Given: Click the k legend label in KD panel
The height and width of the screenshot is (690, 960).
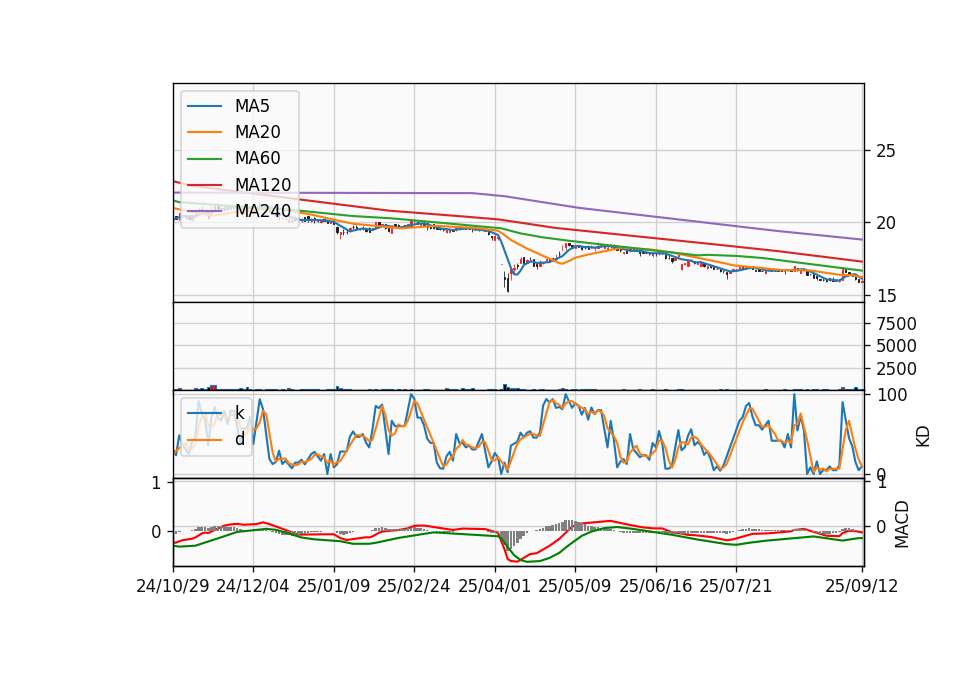Looking at the screenshot, I should click(x=239, y=413).
